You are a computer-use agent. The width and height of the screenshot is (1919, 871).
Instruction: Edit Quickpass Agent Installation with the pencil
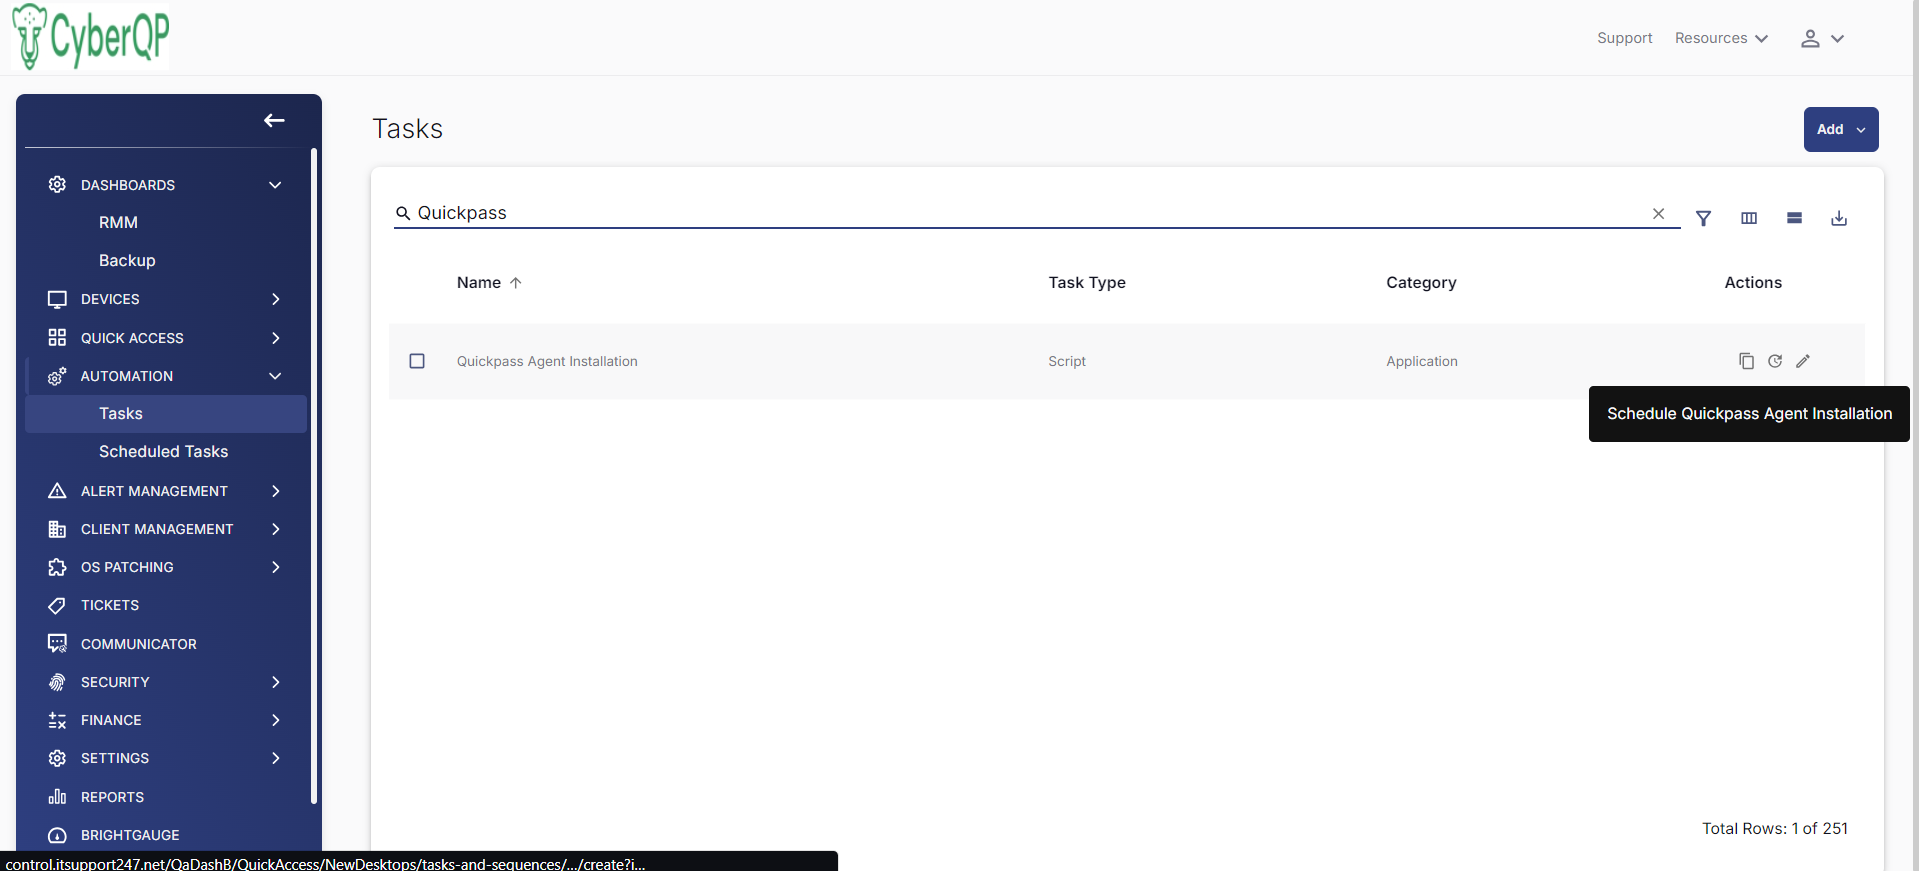click(x=1803, y=361)
